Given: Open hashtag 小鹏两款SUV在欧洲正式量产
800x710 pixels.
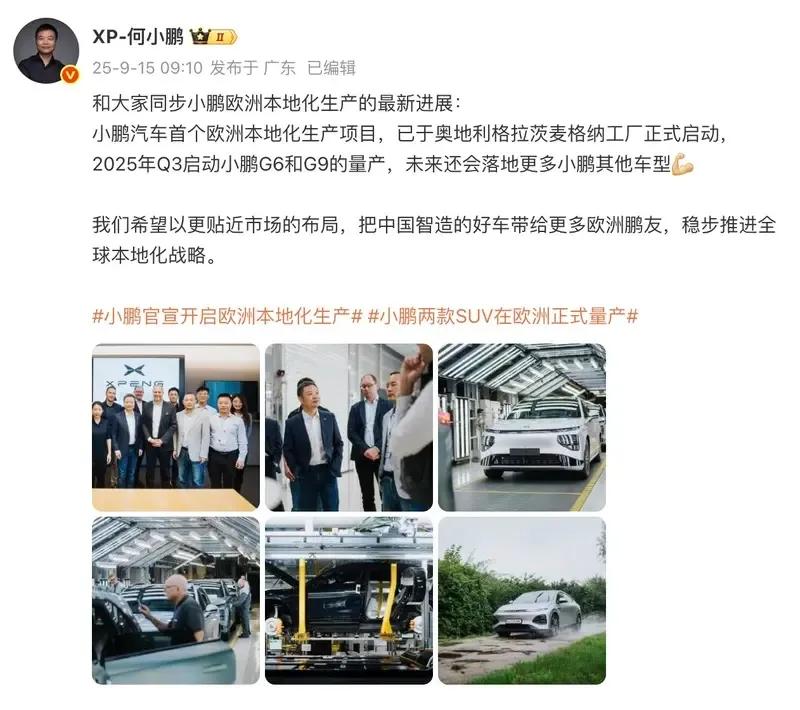Looking at the screenshot, I should point(503,316).
